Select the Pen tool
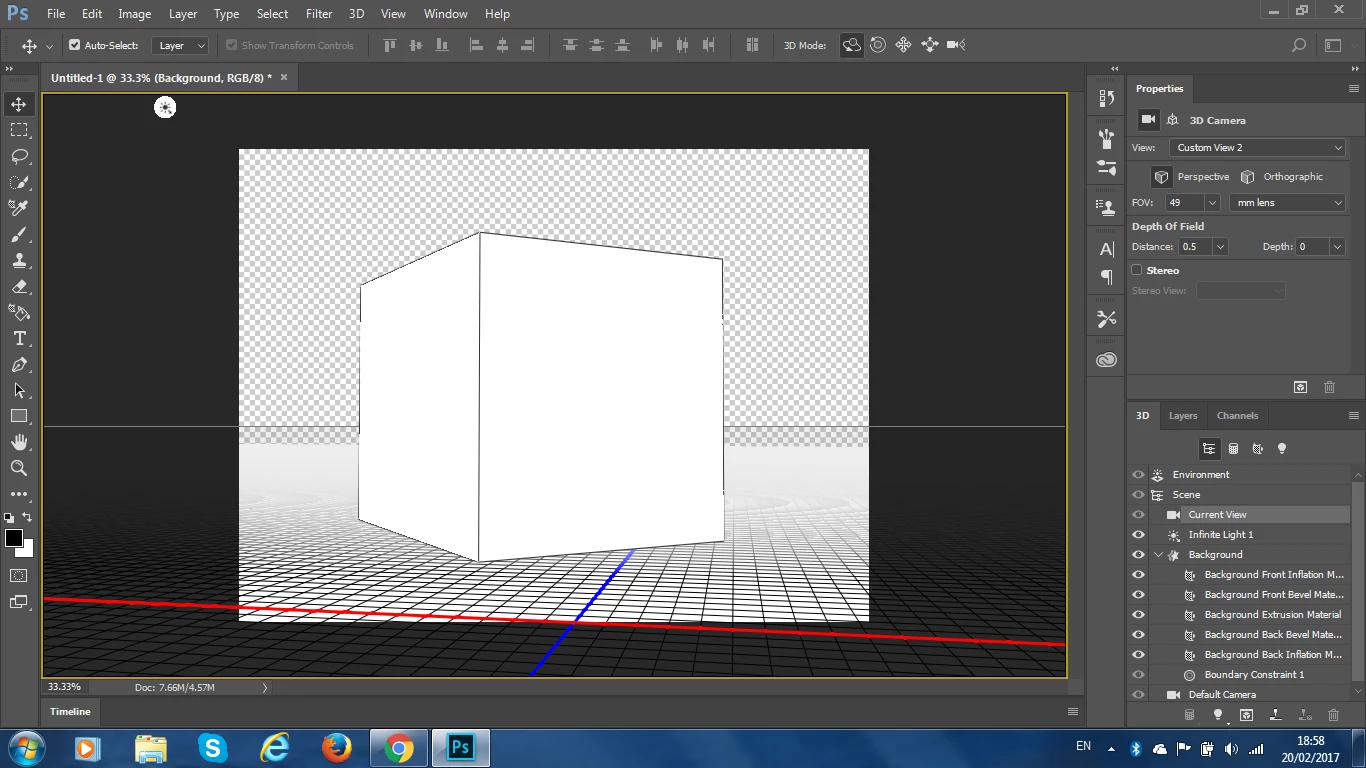The height and width of the screenshot is (768, 1366). [19, 364]
